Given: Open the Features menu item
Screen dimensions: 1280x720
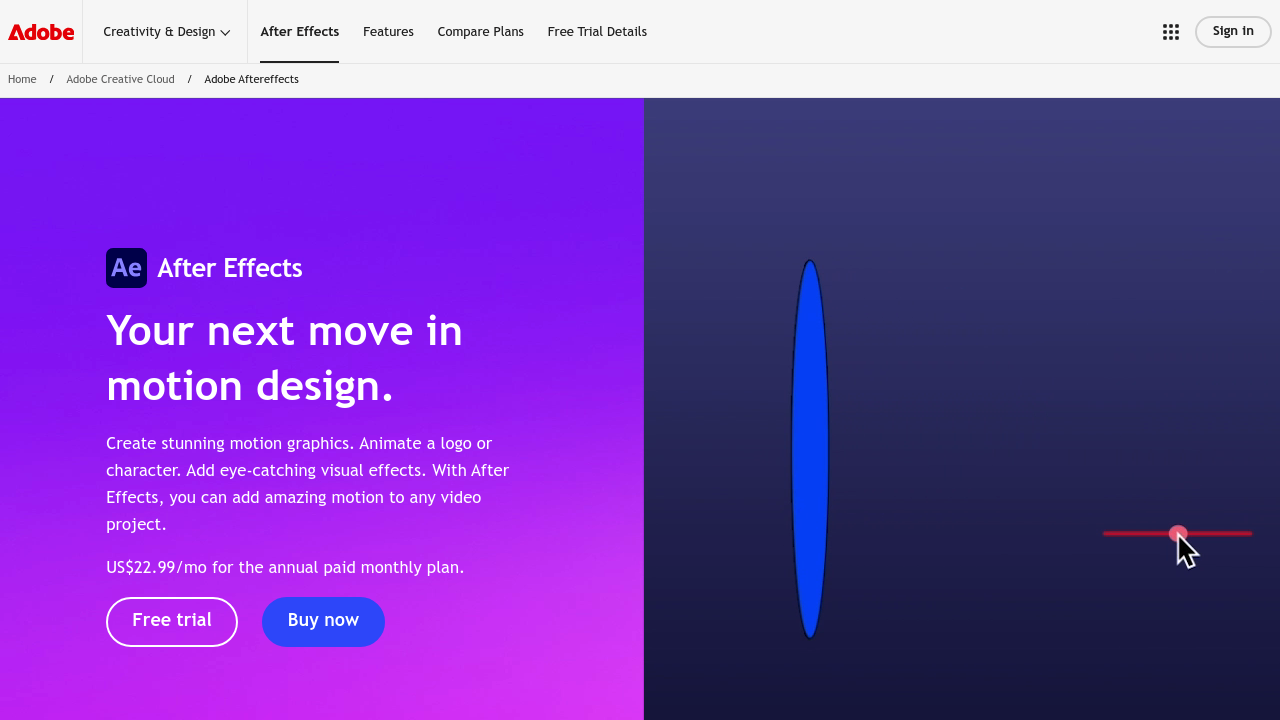Looking at the screenshot, I should coord(388,31).
